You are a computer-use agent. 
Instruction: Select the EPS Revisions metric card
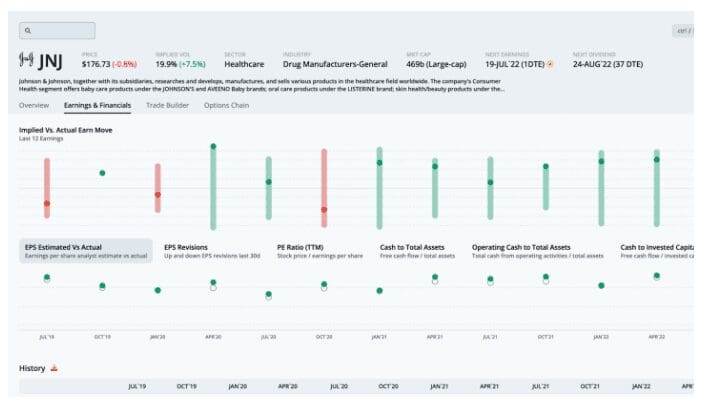click(x=200, y=250)
